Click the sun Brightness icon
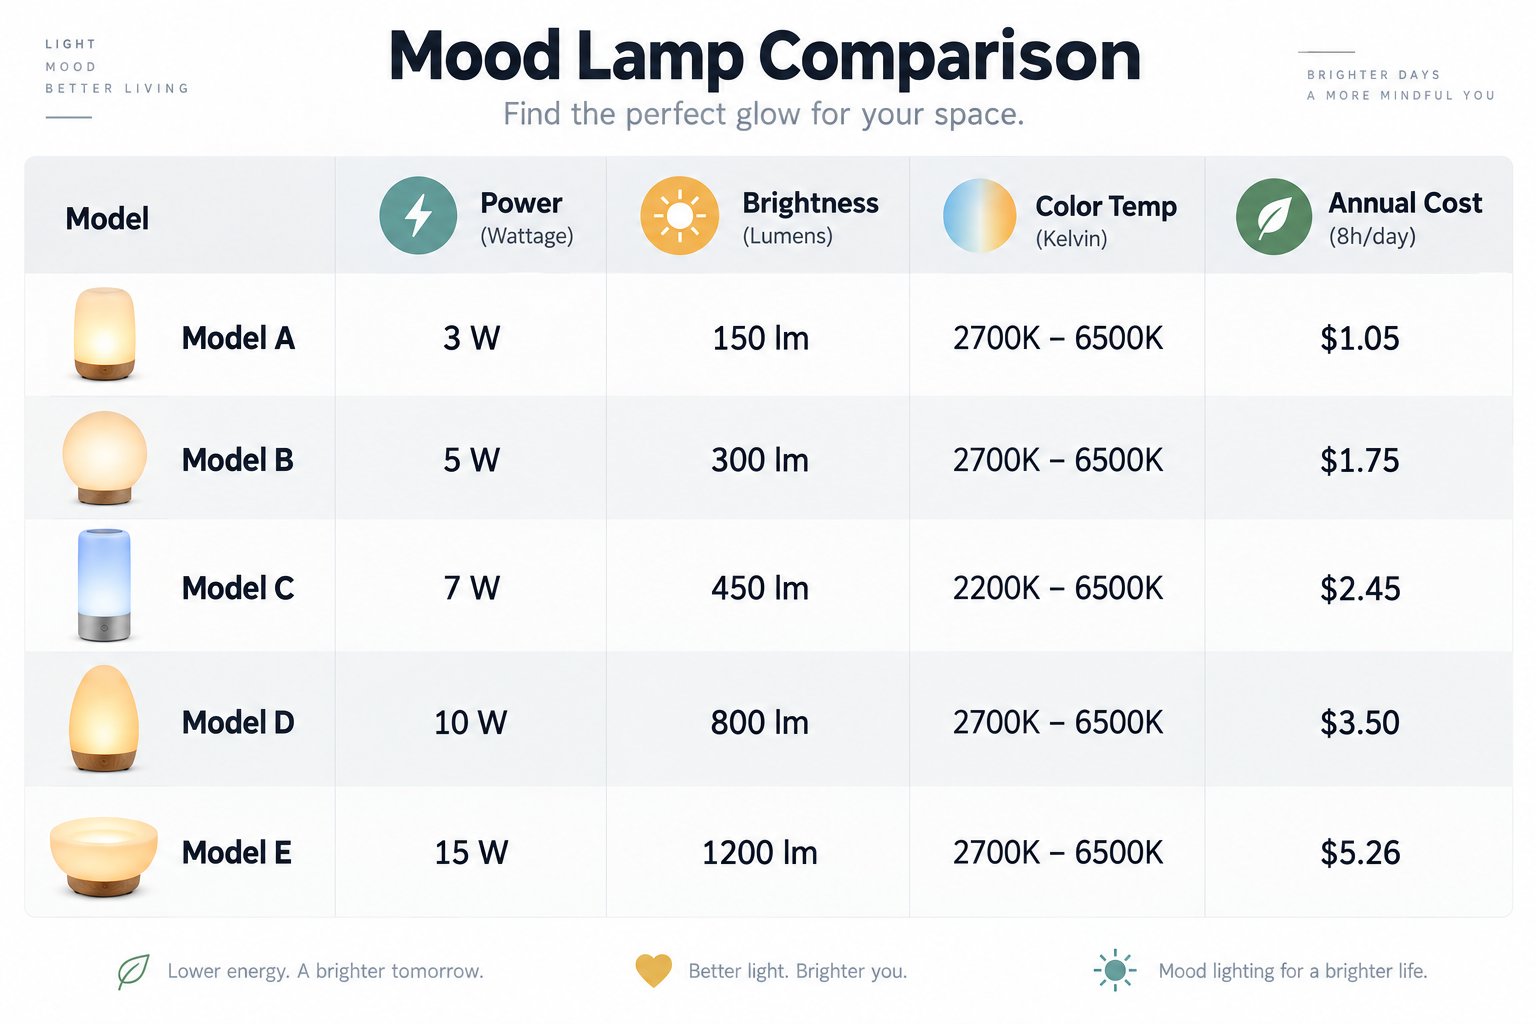This screenshot has width=1536, height=1024. coord(680,215)
